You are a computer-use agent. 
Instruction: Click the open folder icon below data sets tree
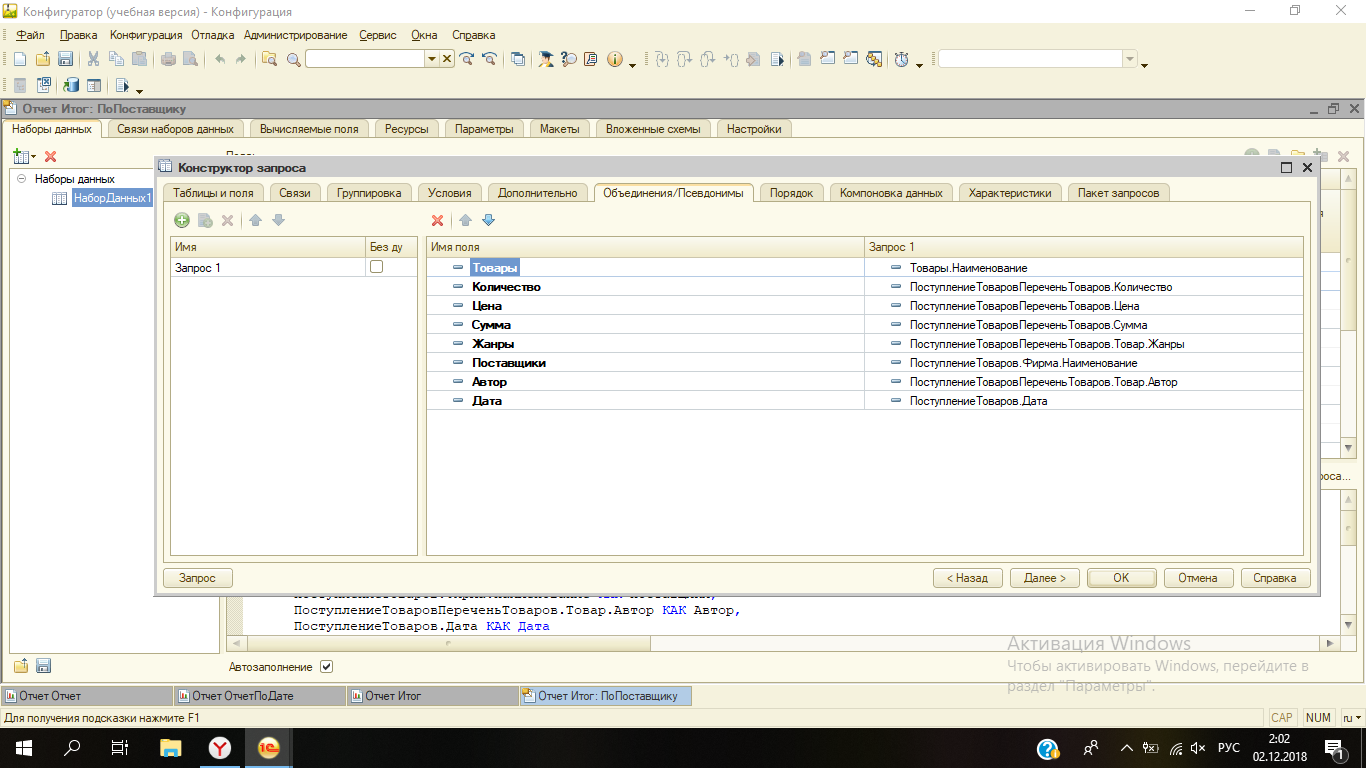(x=20, y=666)
